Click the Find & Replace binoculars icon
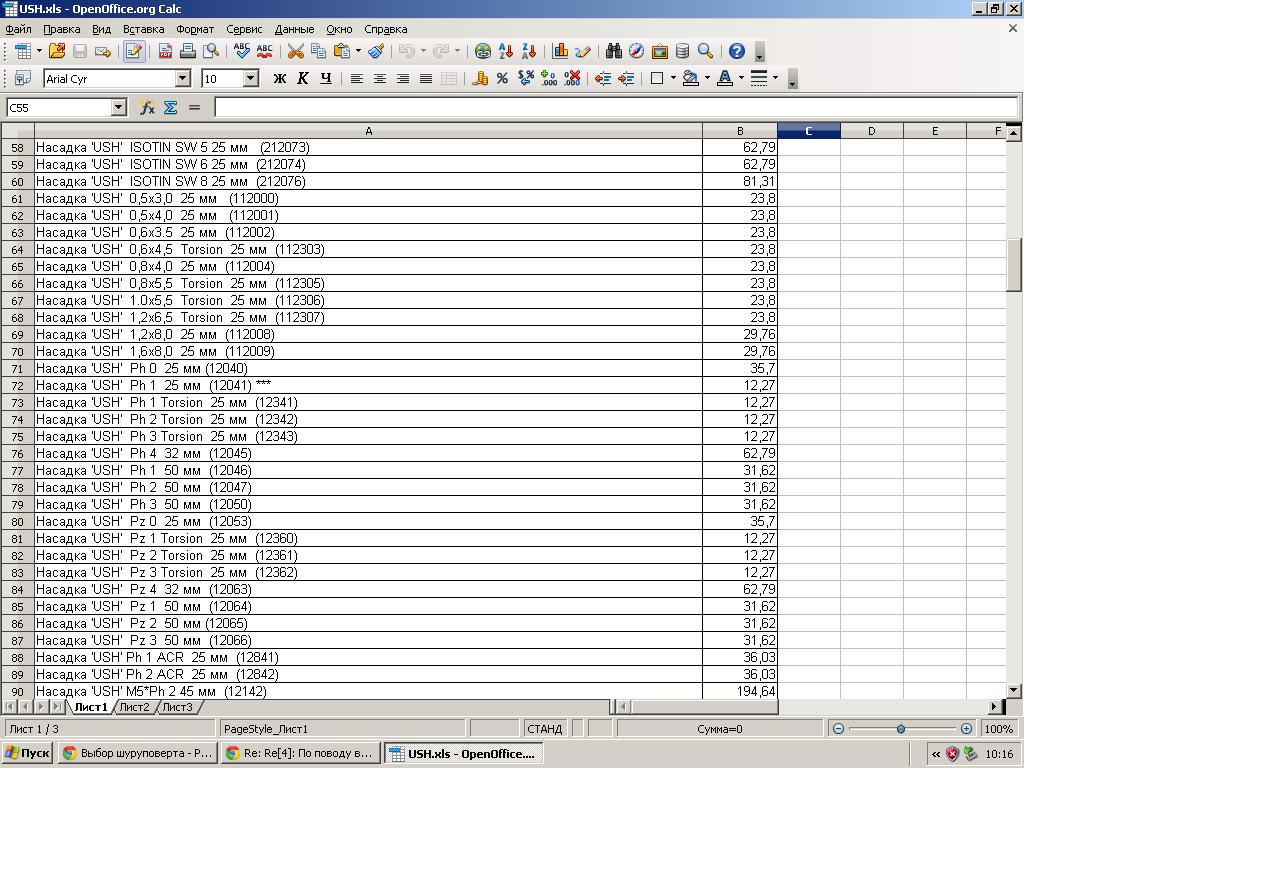The image size is (1275, 878). tap(613, 51)
